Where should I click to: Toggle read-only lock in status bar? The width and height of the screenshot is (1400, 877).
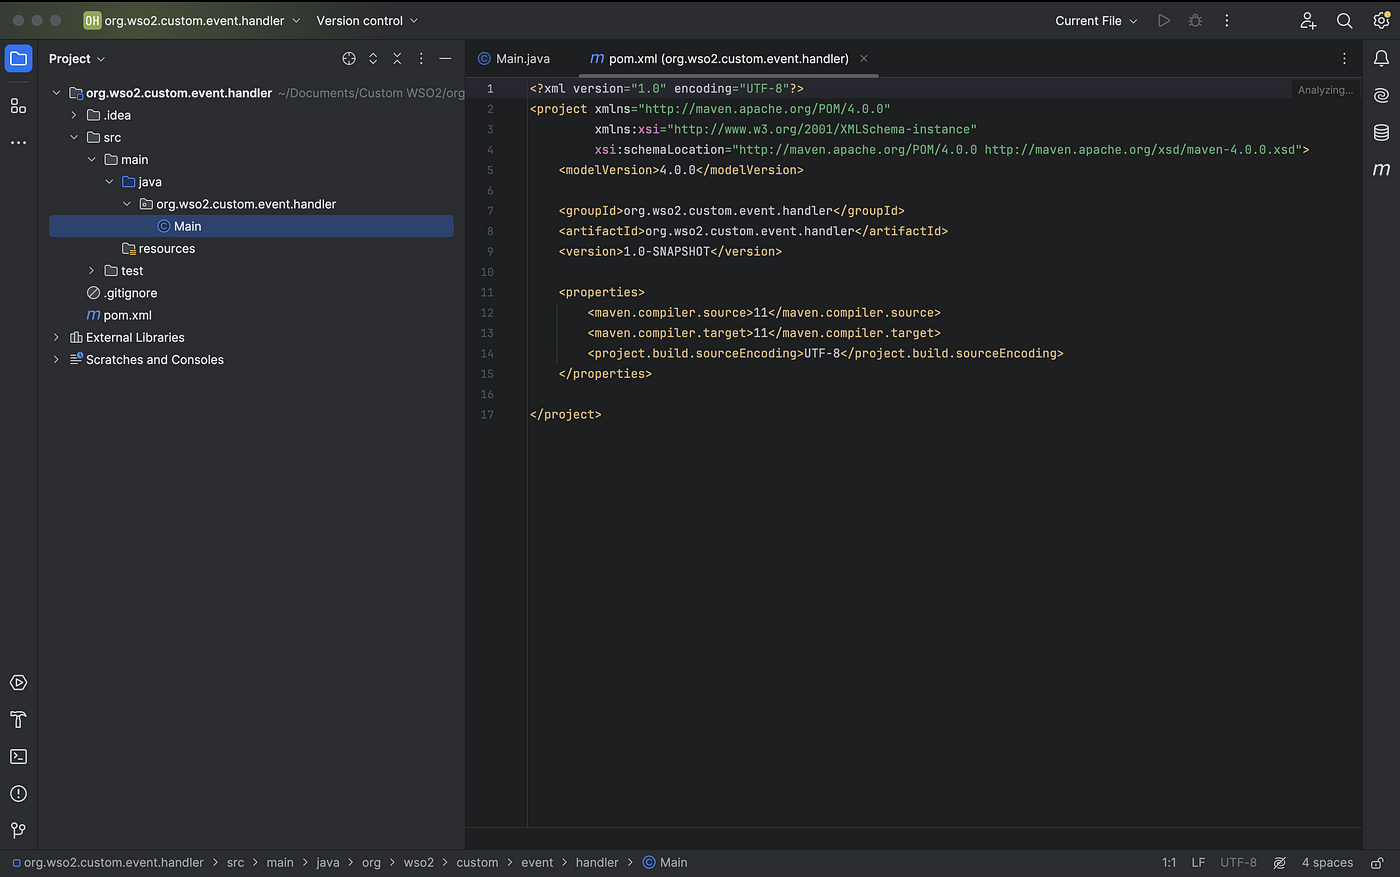point(1377,863)
